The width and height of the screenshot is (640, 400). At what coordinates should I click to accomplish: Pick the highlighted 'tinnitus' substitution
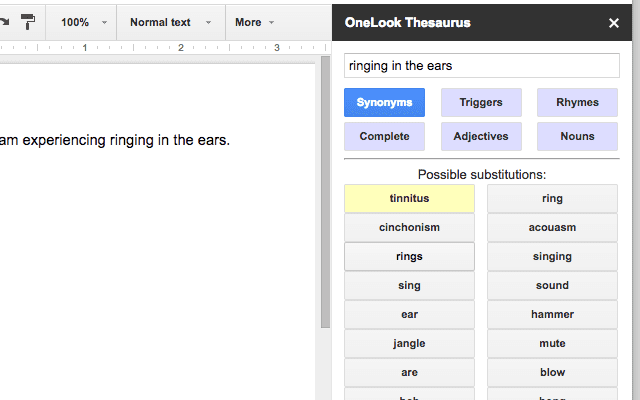pyautogui.click(x=409, y=198)
